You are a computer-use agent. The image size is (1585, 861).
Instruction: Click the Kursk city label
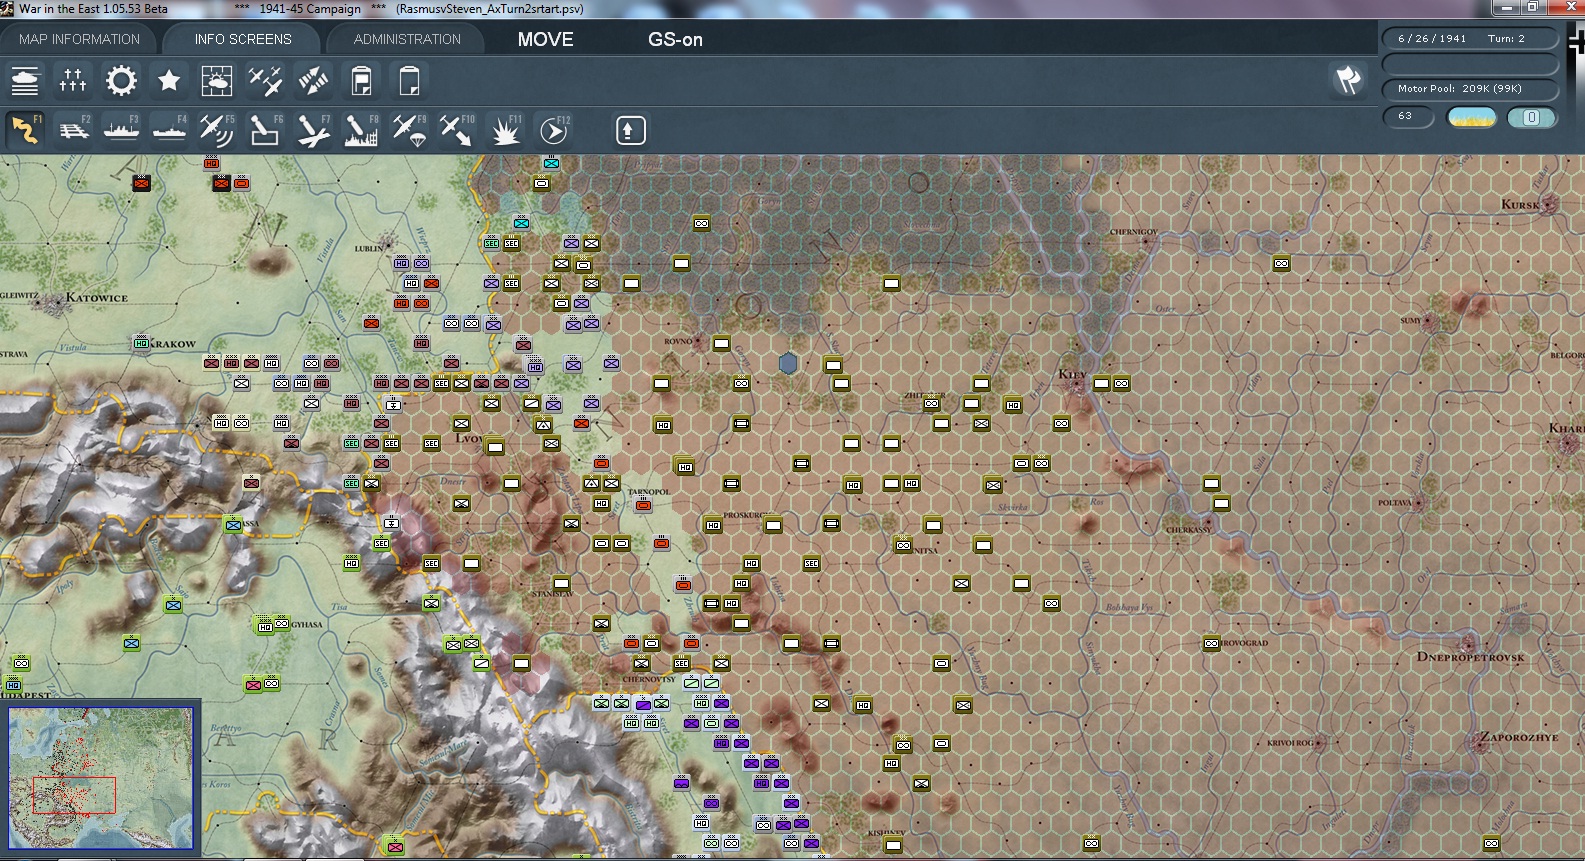[x=1520, y=205]
